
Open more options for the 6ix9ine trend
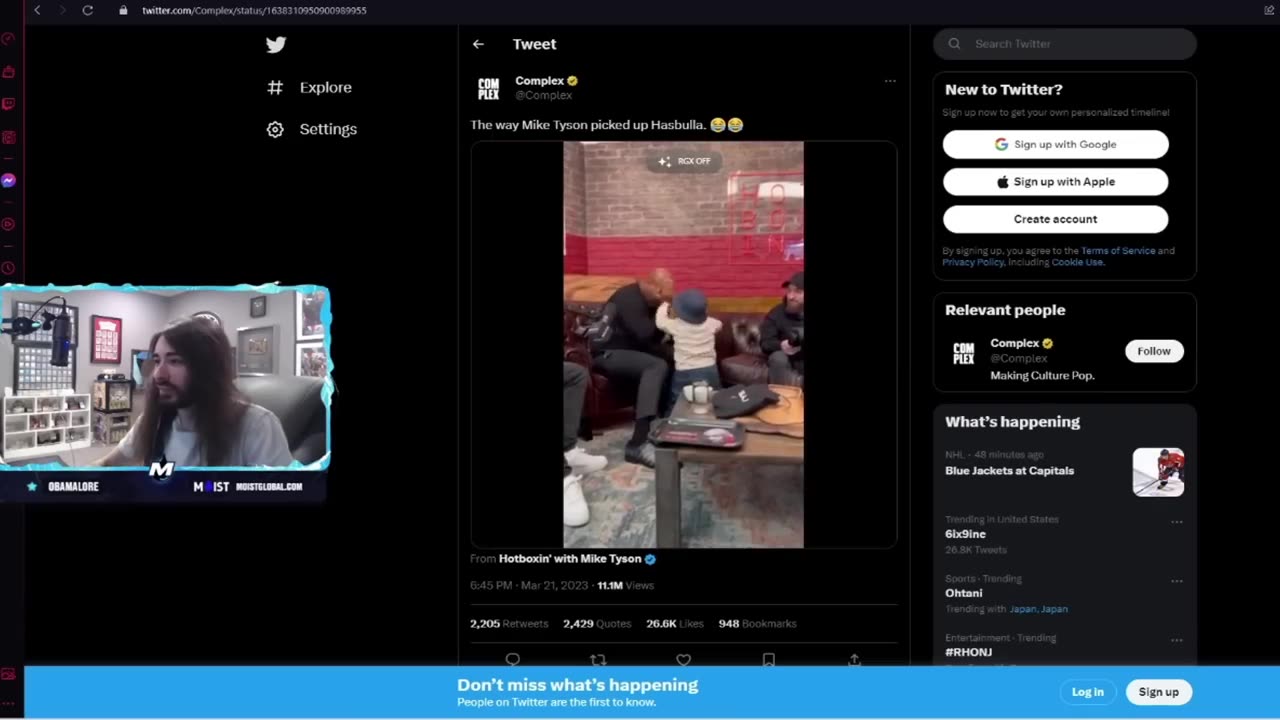1177,522
